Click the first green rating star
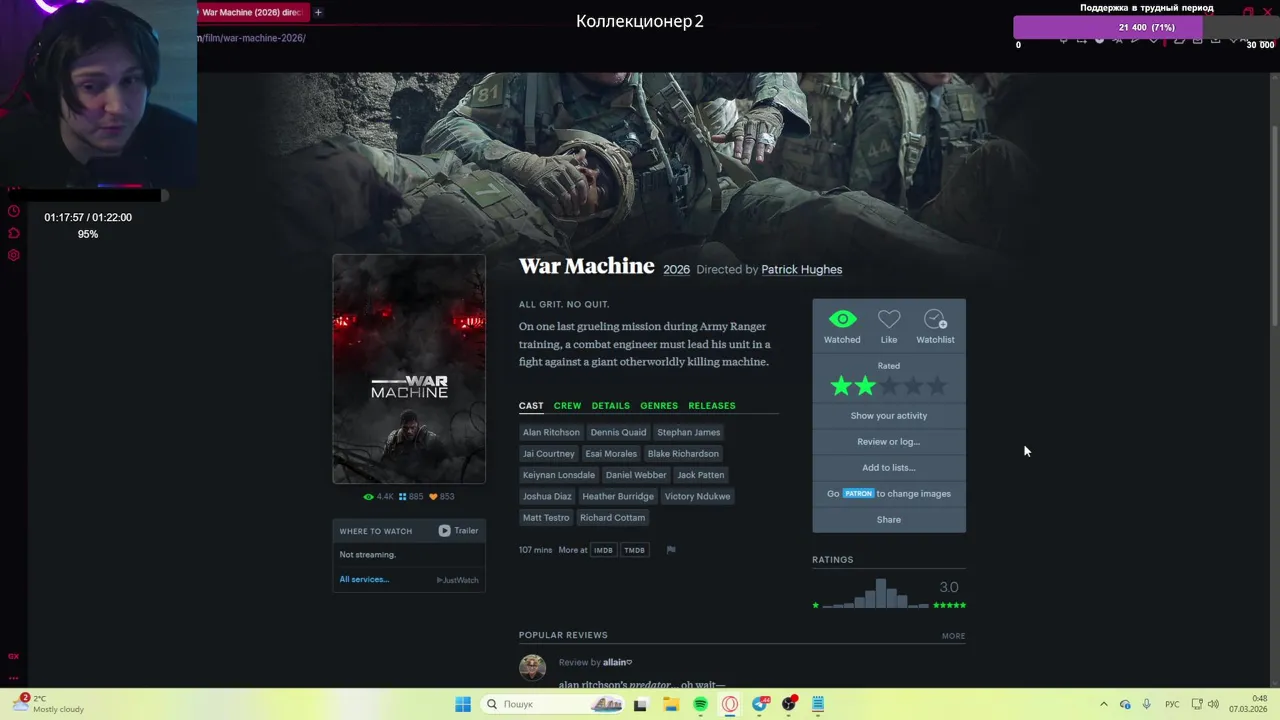Viewport: 1280px width, 720px height. click(841, 386)
